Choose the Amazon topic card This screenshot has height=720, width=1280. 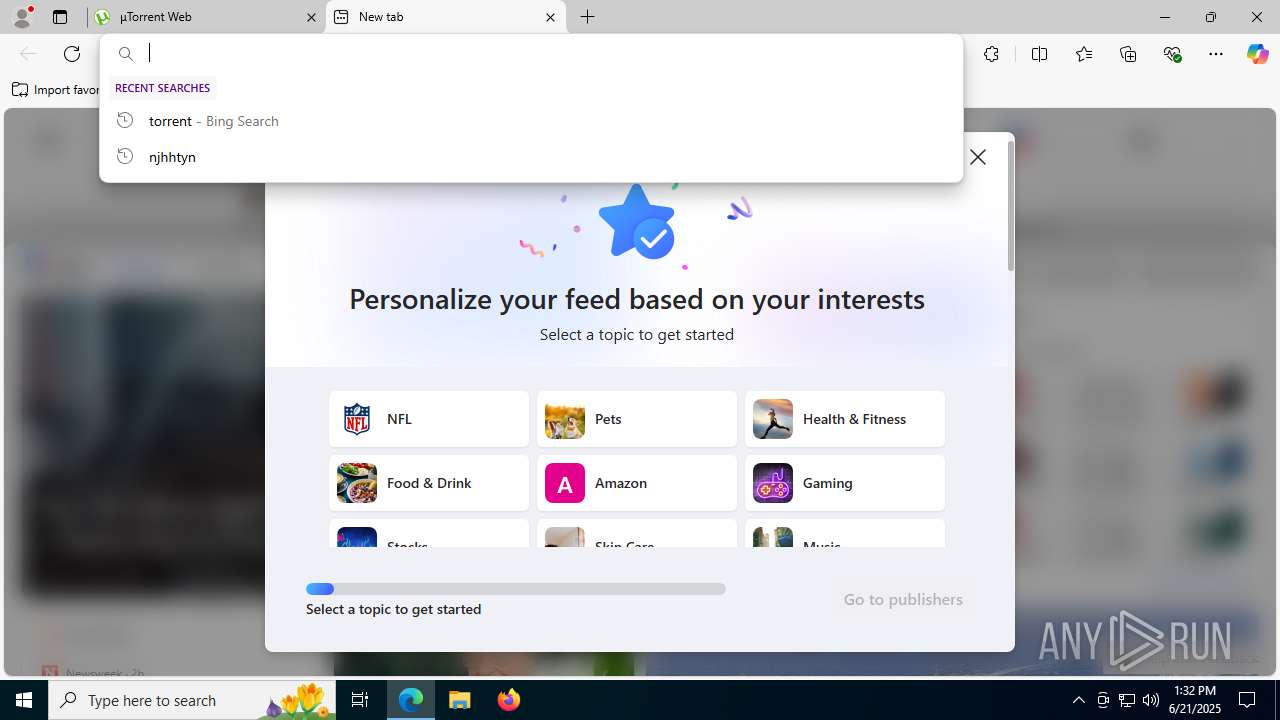tap(637, 483)
